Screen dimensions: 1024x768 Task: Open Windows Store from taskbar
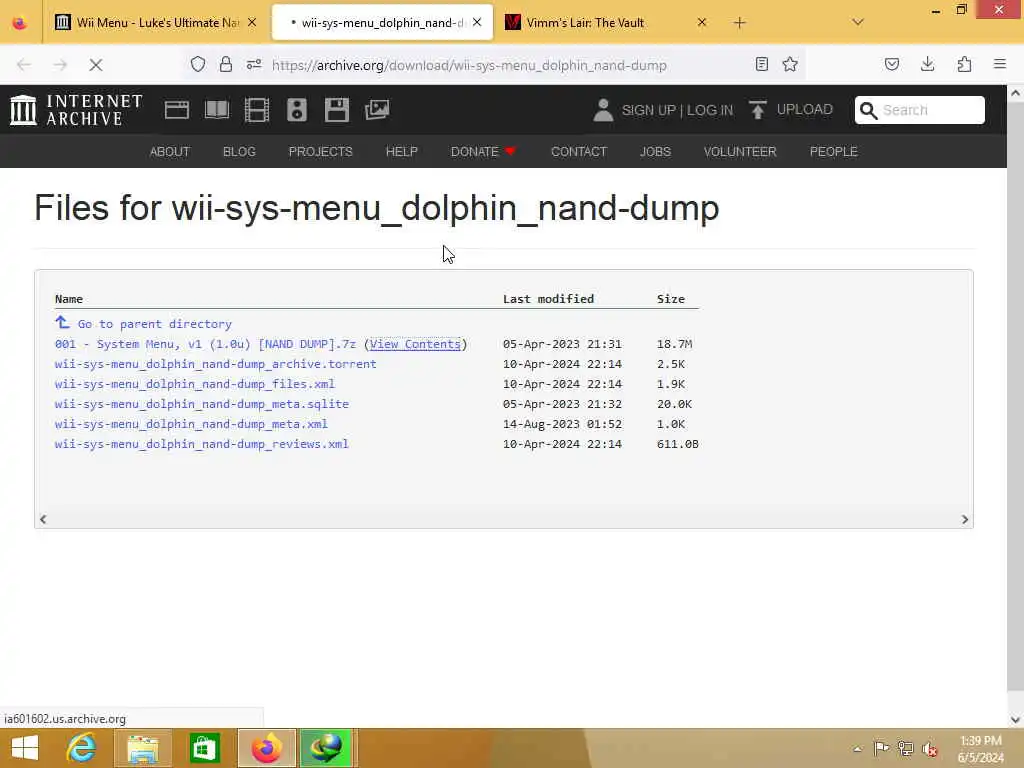tap(204, 748)
